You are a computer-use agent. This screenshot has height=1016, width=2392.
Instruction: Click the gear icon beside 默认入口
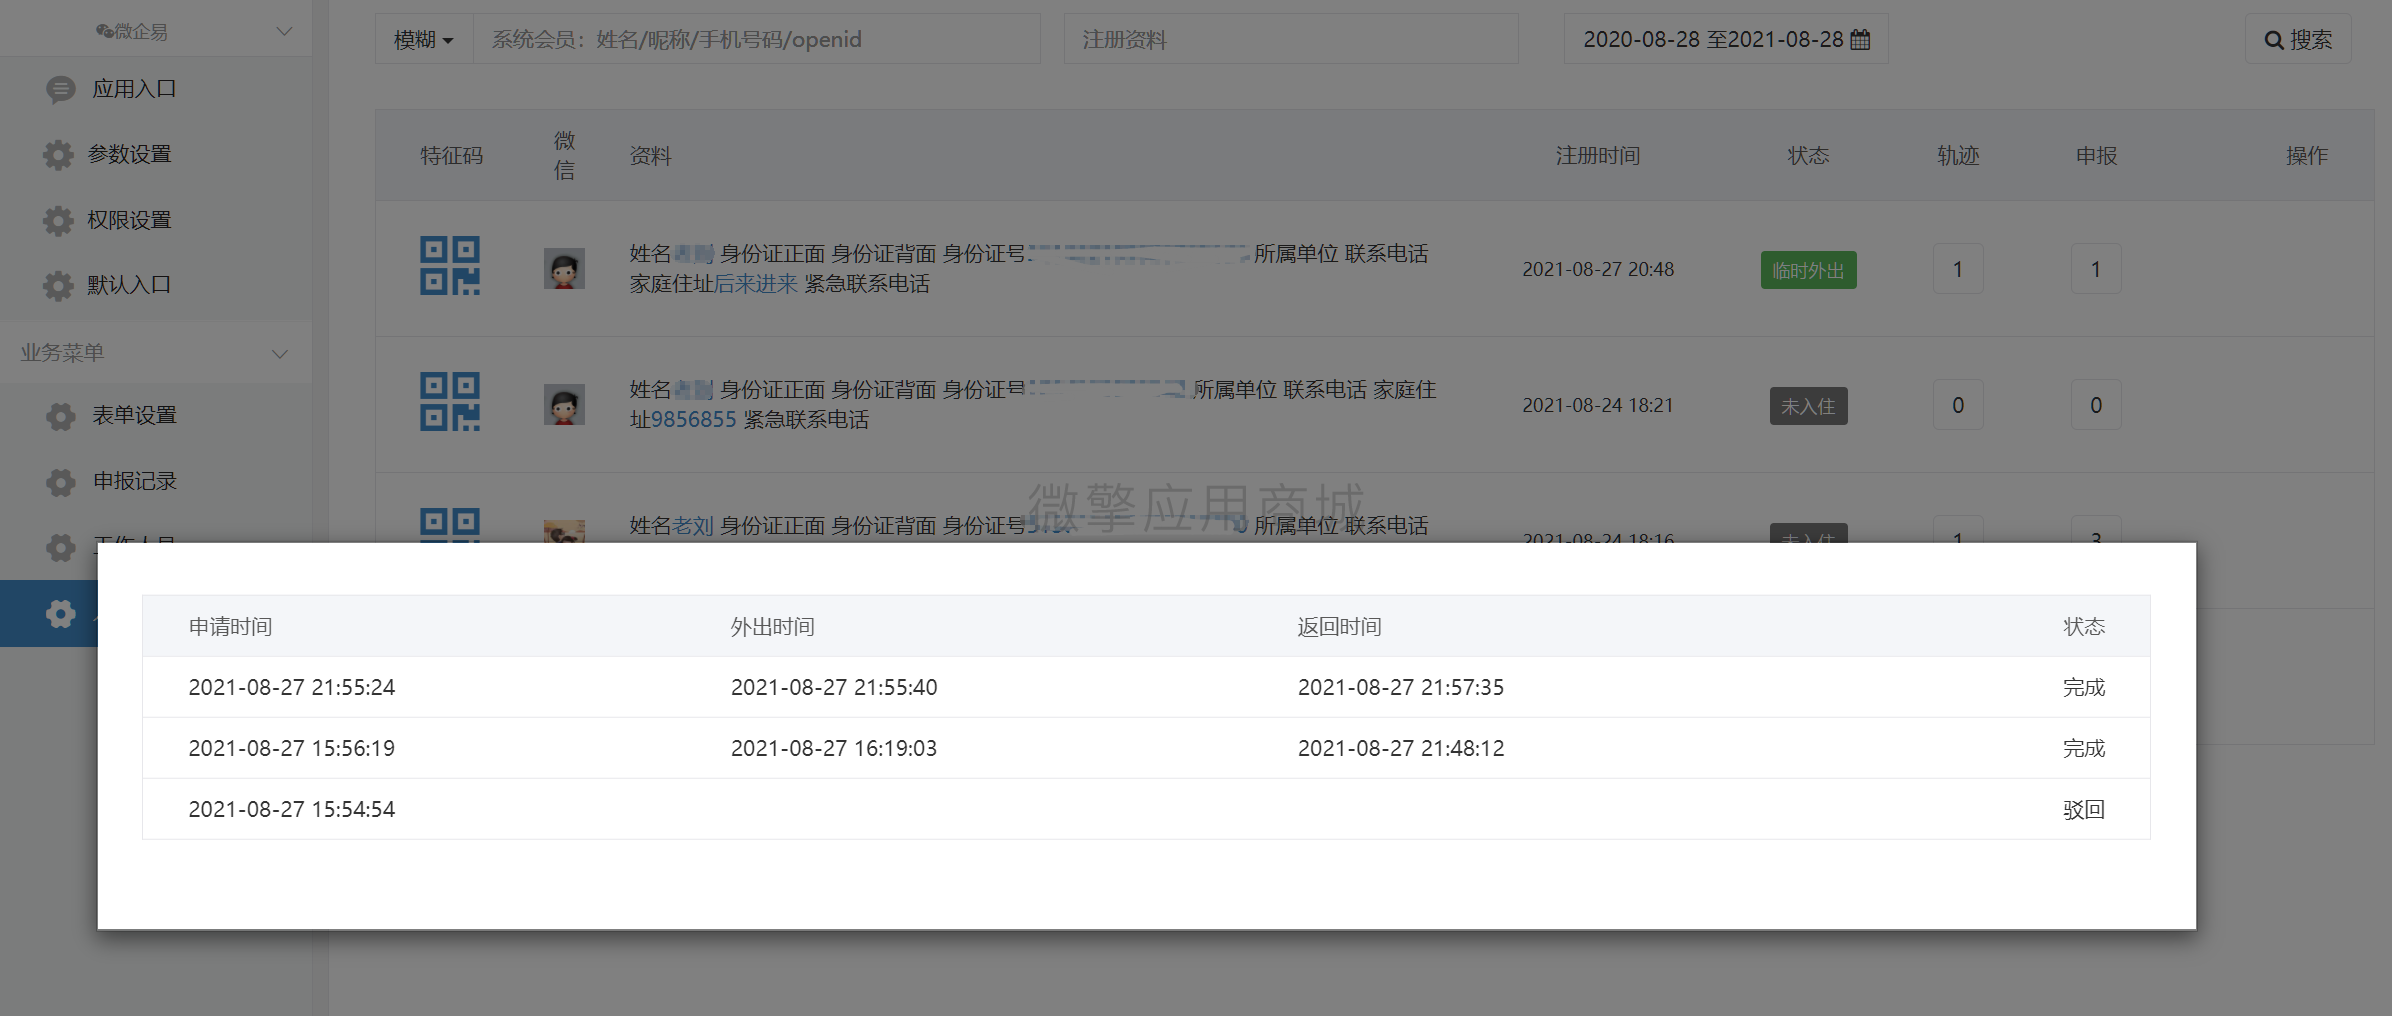58,286
